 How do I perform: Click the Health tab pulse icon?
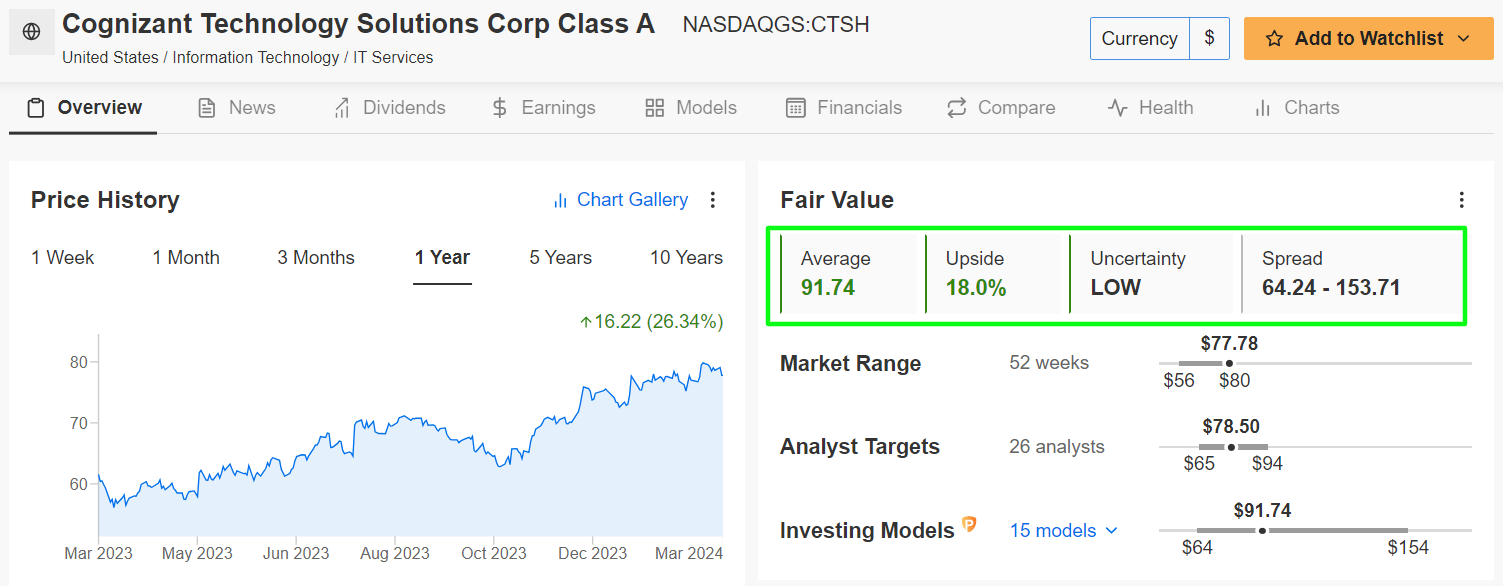click(x=1117, y=108)
